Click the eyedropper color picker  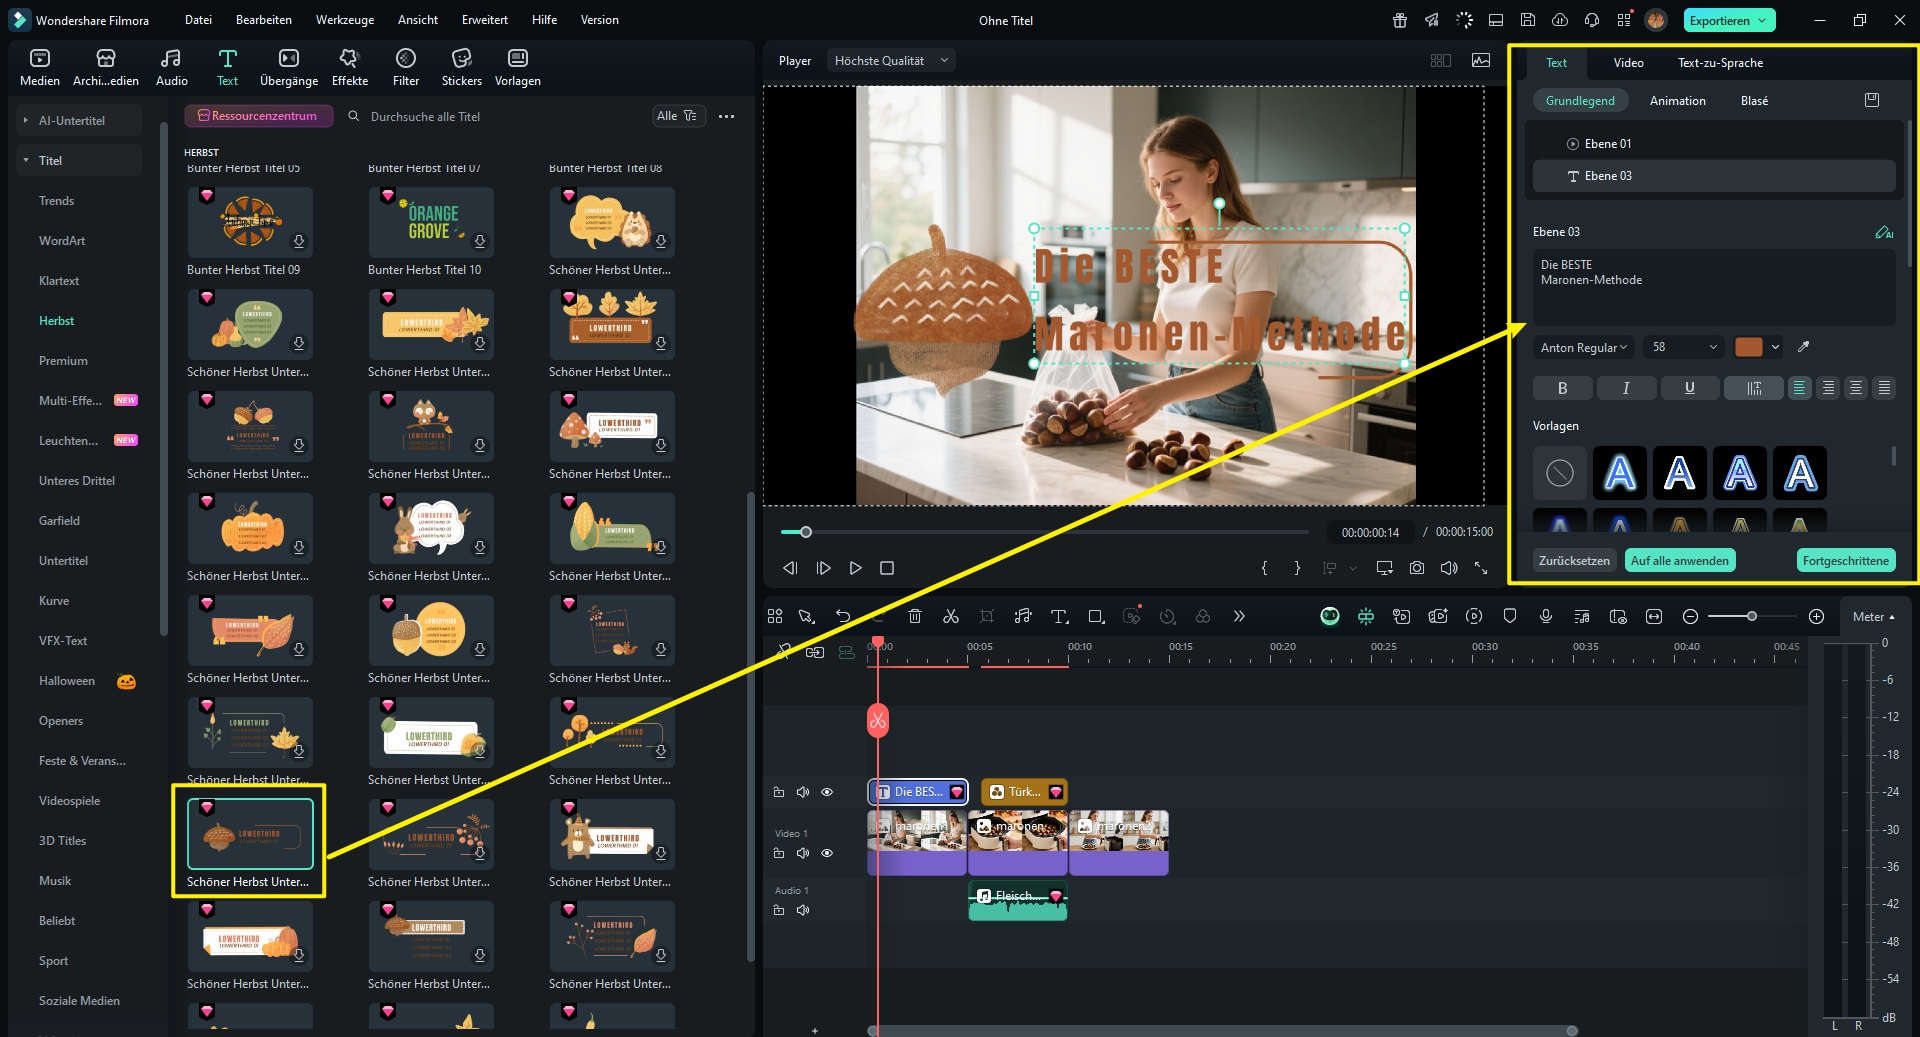(x=1803, y=347)
